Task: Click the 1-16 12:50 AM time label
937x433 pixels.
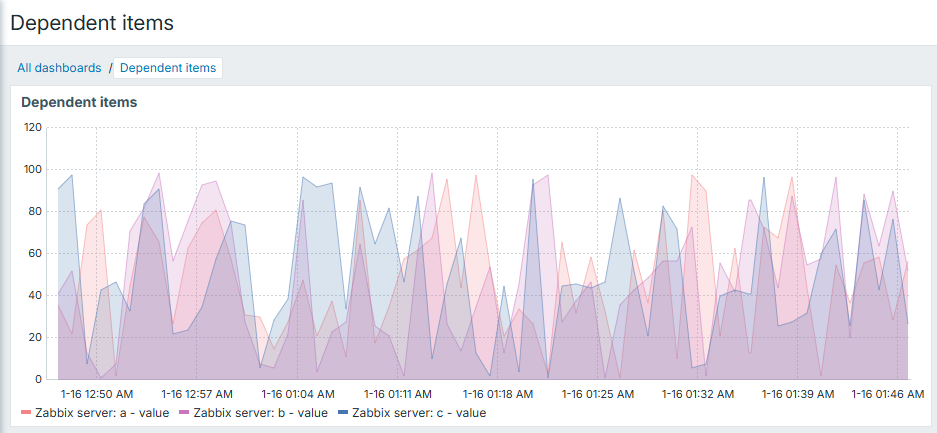Action: tap(97, 395)
